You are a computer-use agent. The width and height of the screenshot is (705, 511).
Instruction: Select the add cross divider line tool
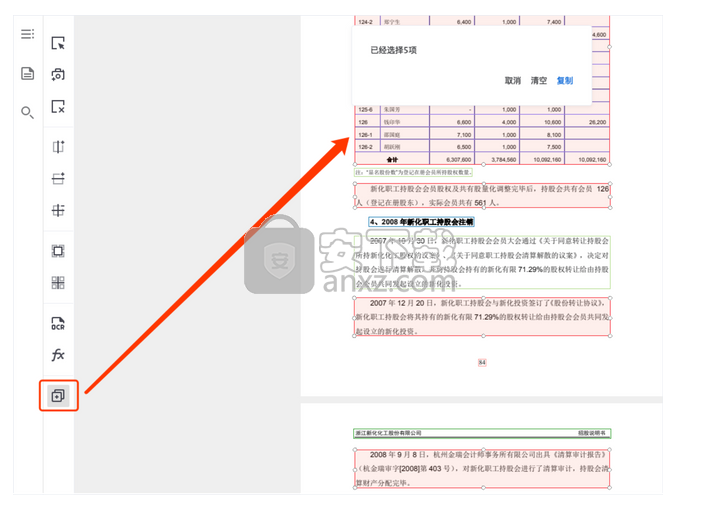[x=58, y=210]
